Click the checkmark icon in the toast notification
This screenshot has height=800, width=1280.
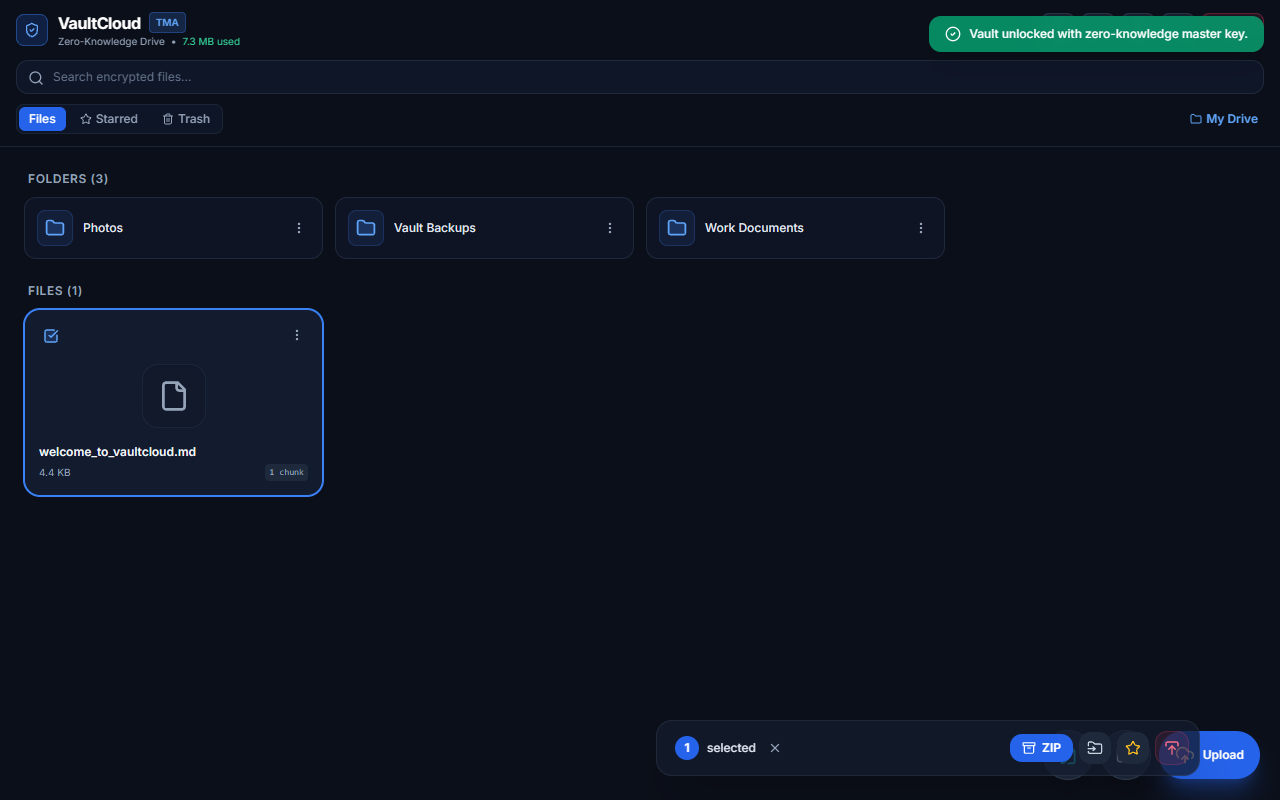953,34
